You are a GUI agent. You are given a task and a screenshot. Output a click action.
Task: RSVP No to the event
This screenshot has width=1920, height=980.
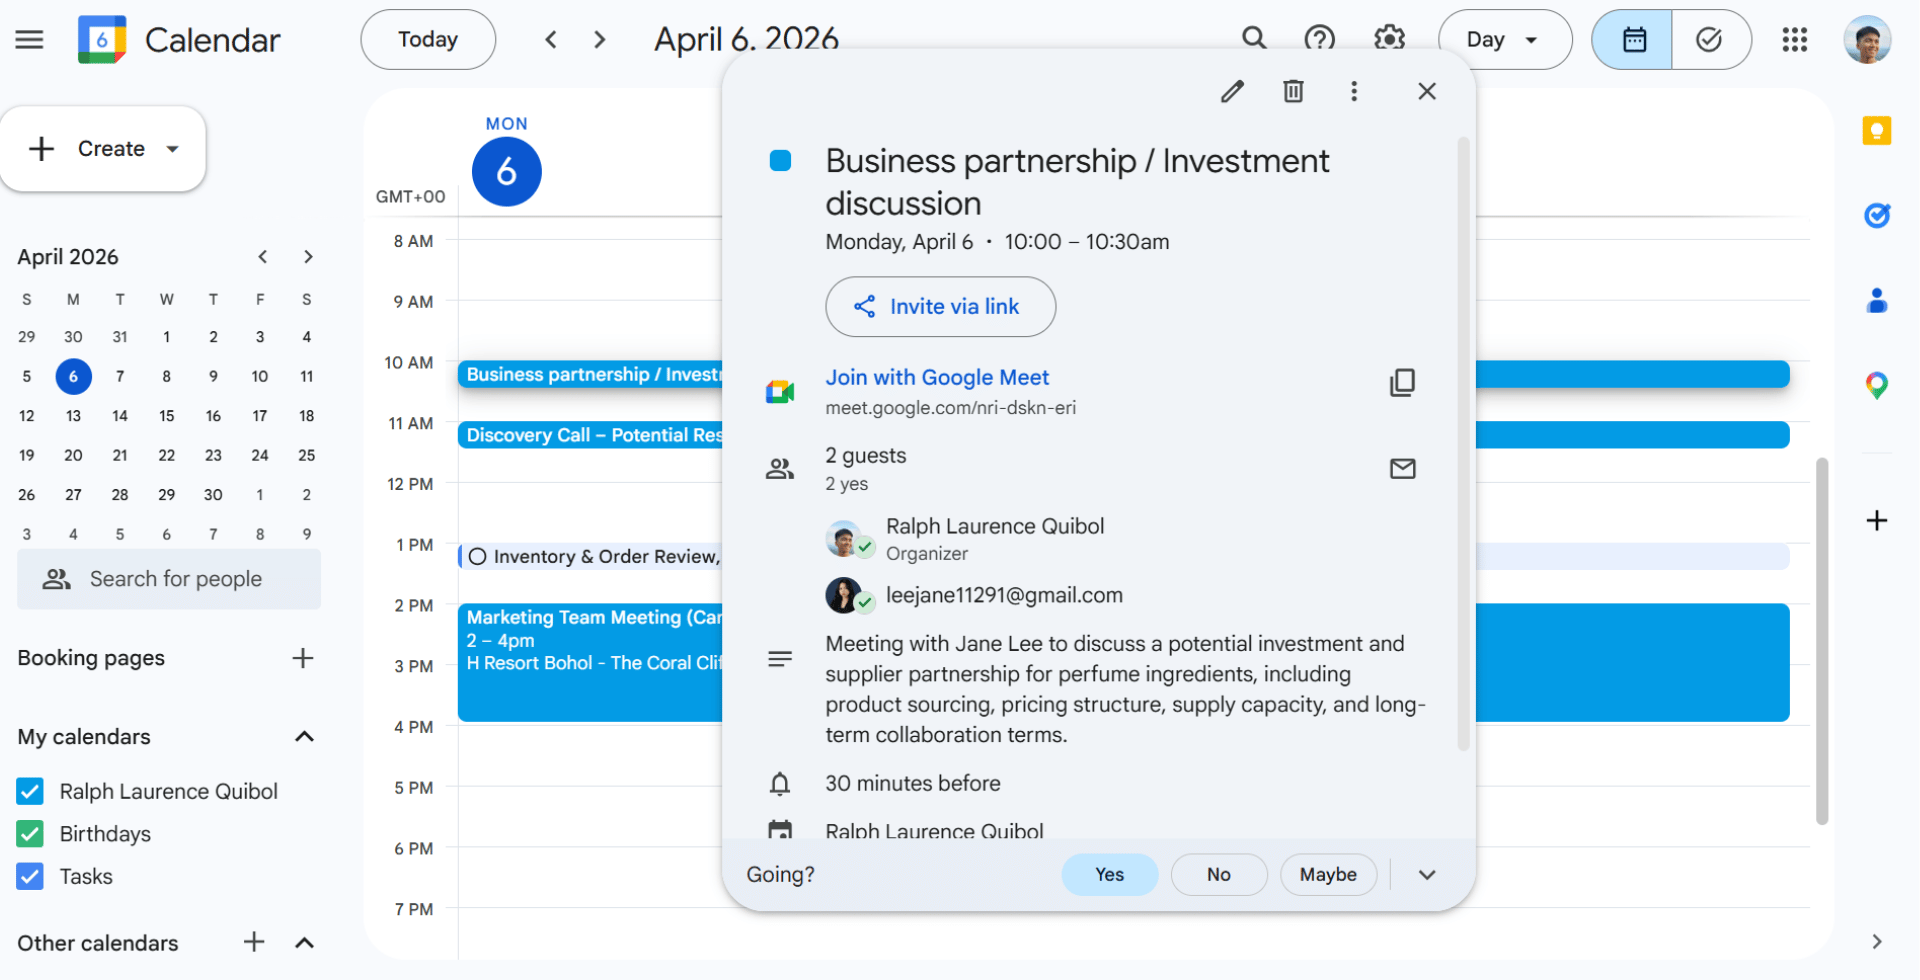(1219, 875)
